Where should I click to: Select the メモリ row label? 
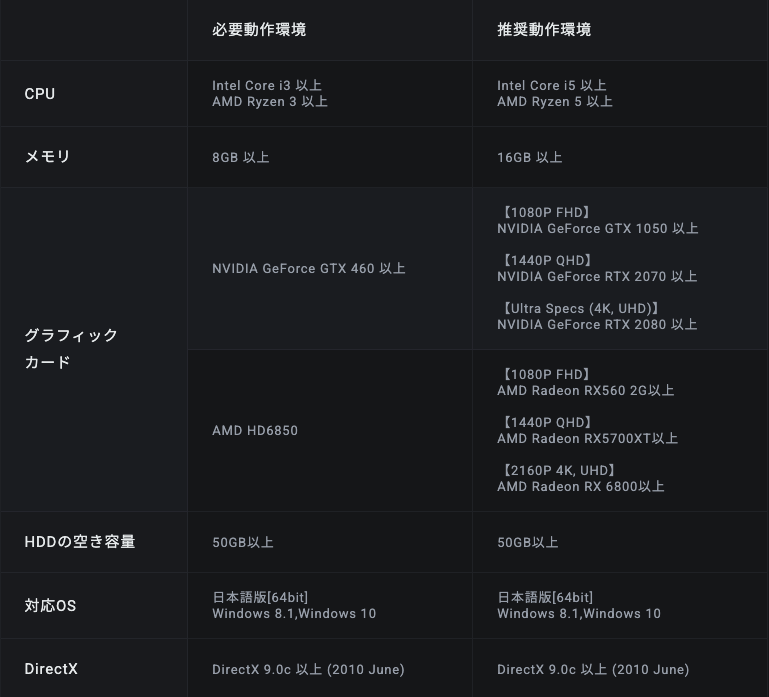48,156
